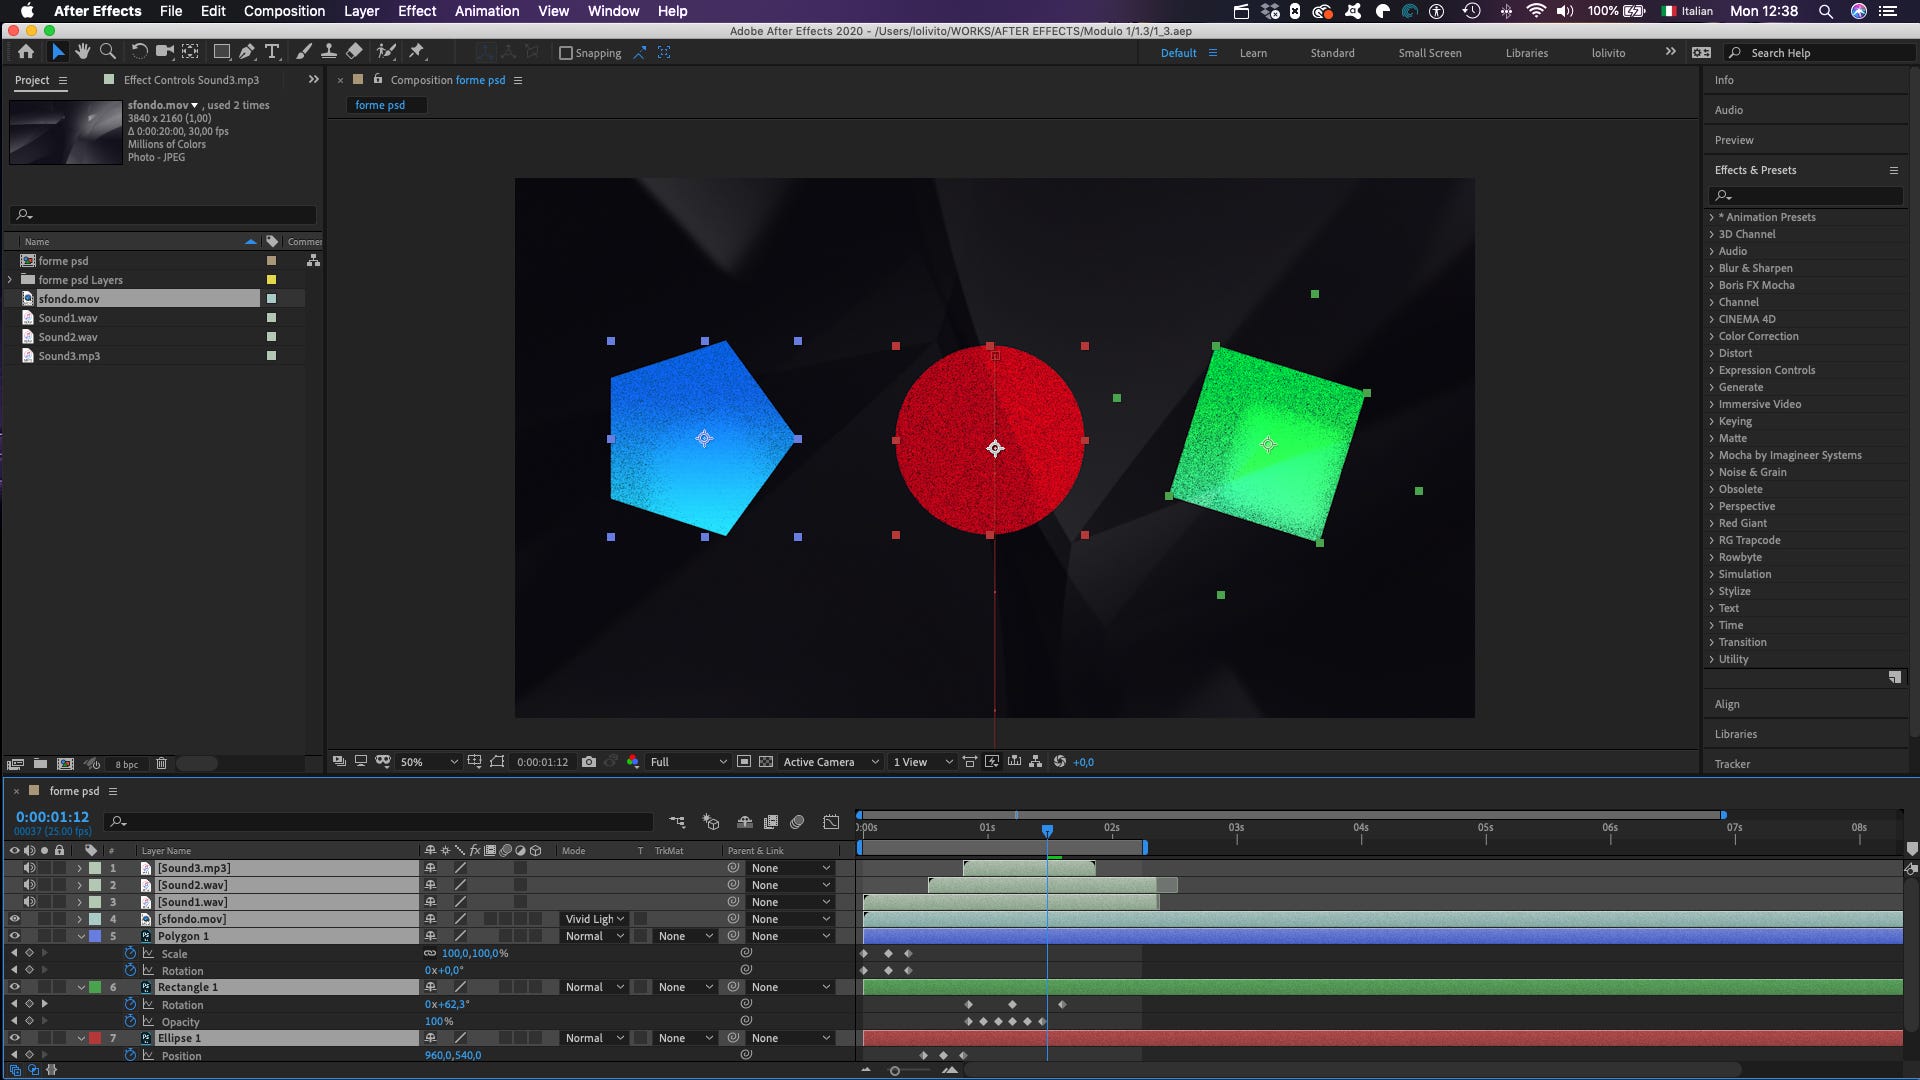Screen dimensions: 1920x1080
Task: Take a snapshot with camera icon
Action: pyautogui.click(x=589, y=762)
